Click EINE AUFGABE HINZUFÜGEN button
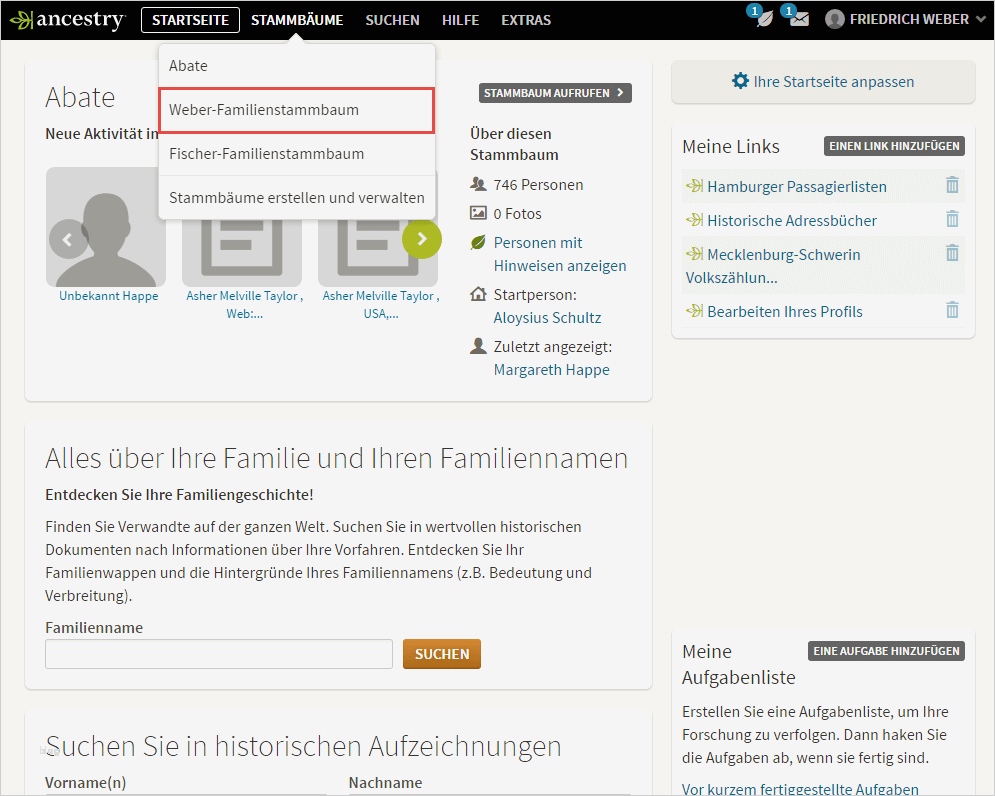 [x=886, y=651]
